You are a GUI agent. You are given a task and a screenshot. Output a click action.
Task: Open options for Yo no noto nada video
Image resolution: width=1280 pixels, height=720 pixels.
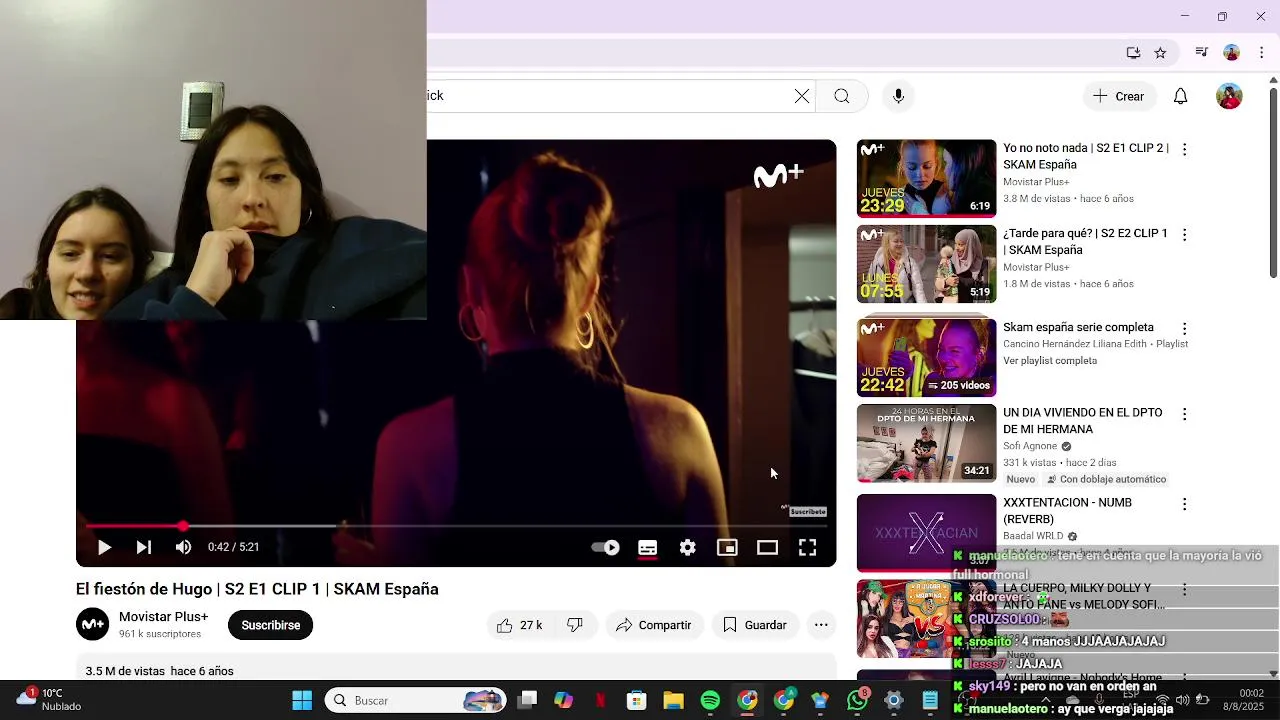[x=1184, y=149]
